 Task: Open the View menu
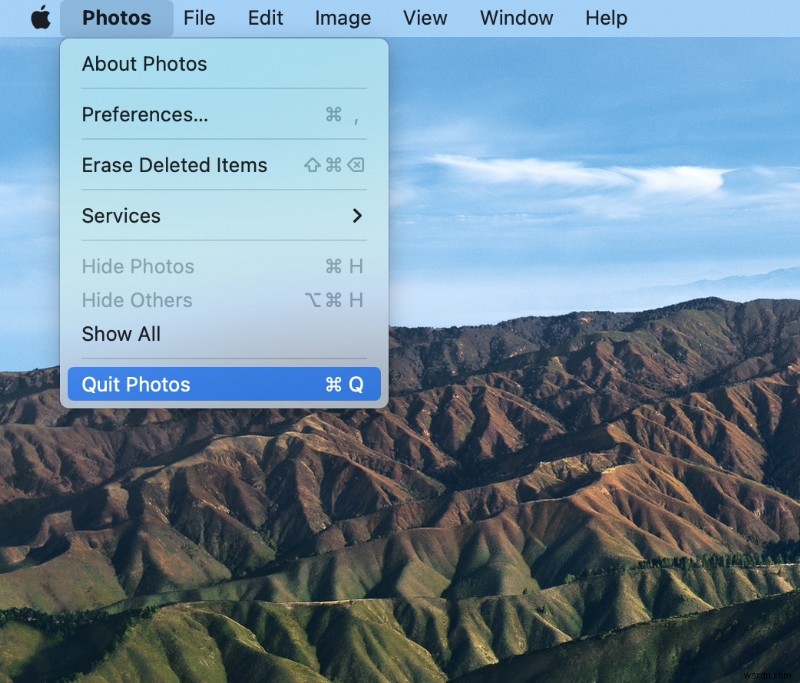[425, 17]
